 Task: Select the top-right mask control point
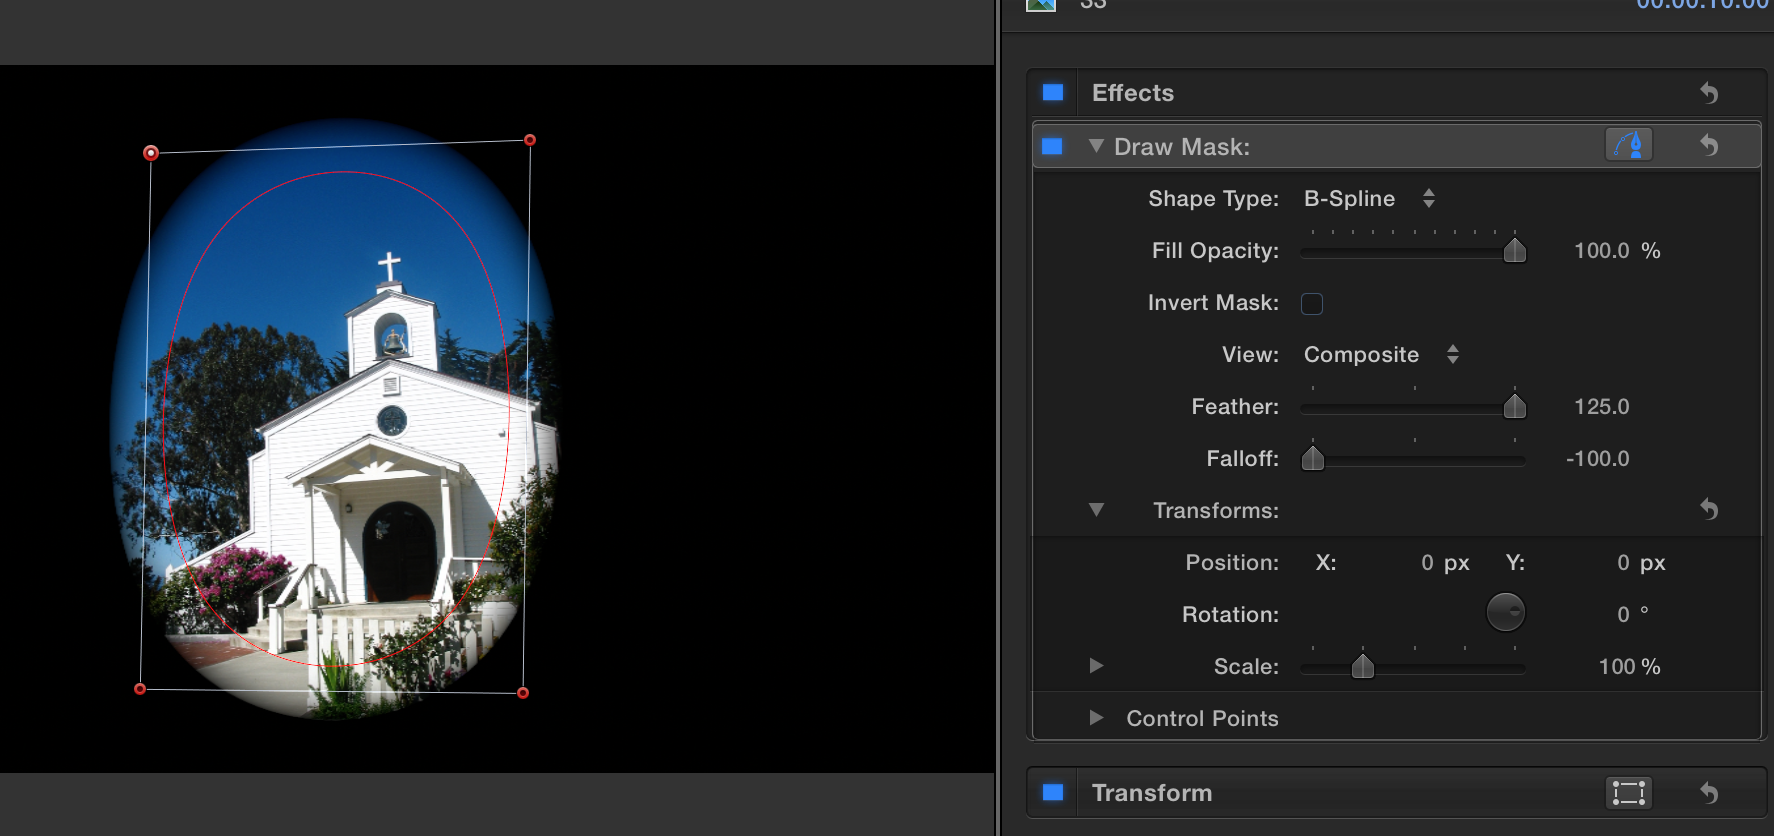pyautogui.click(x=530, y=140)
